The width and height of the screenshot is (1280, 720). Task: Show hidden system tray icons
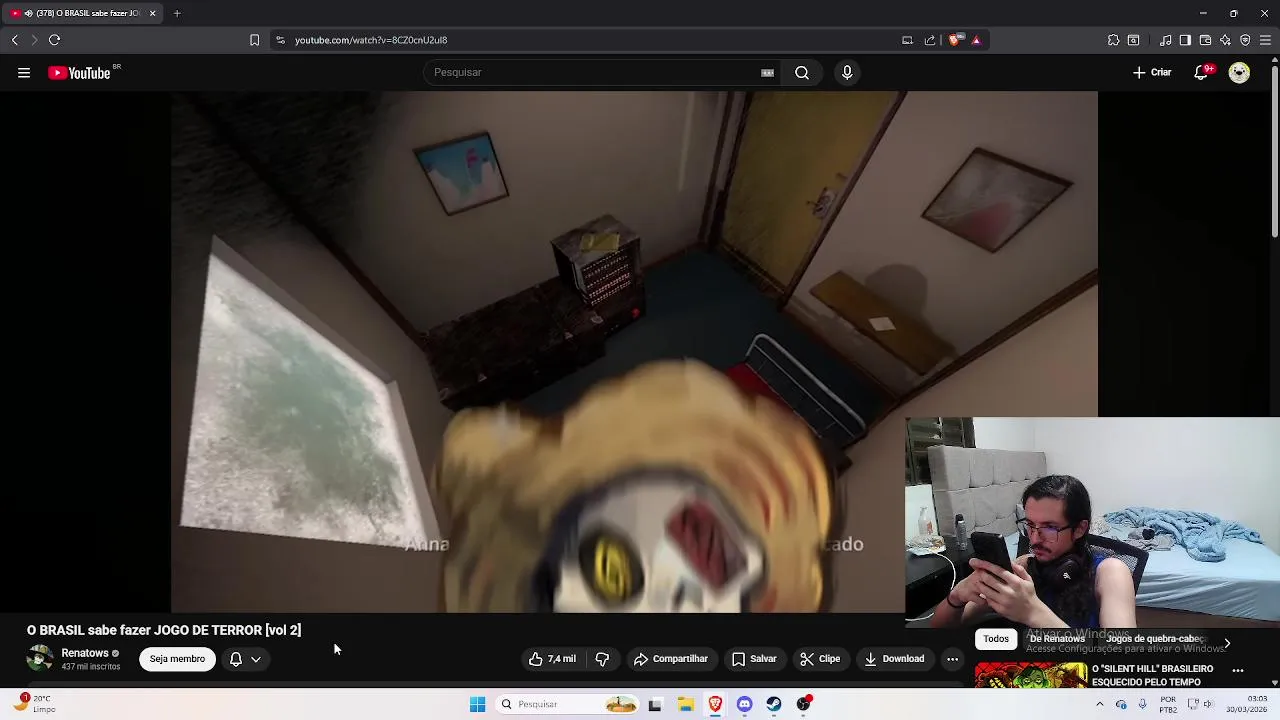(1099, 704)
